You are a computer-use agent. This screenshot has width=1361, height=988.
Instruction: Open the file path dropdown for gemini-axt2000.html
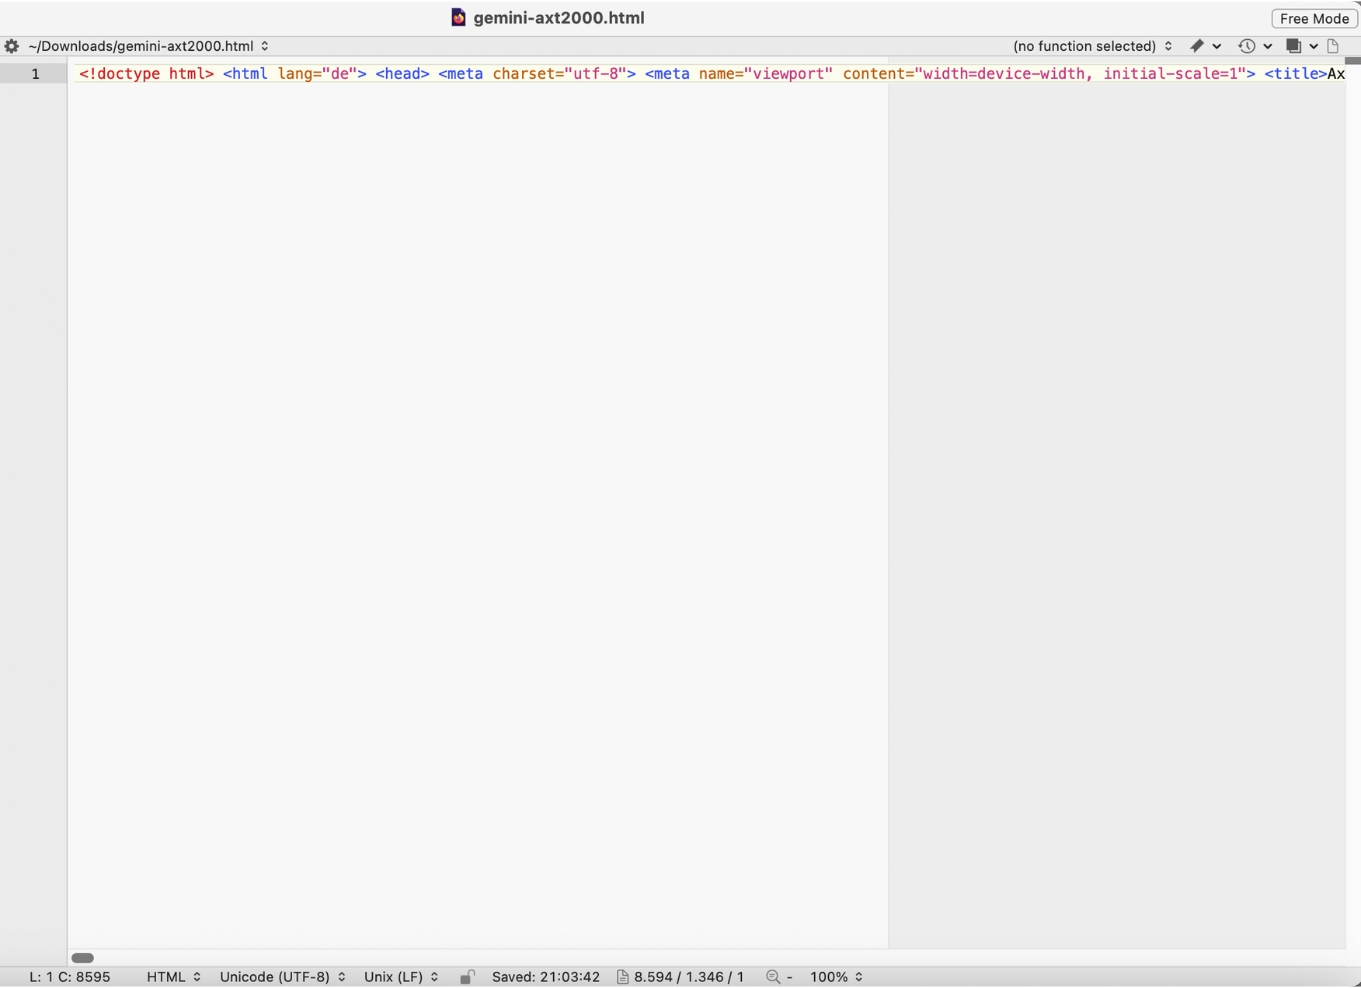pyautogui.click(x=265, y=46)
